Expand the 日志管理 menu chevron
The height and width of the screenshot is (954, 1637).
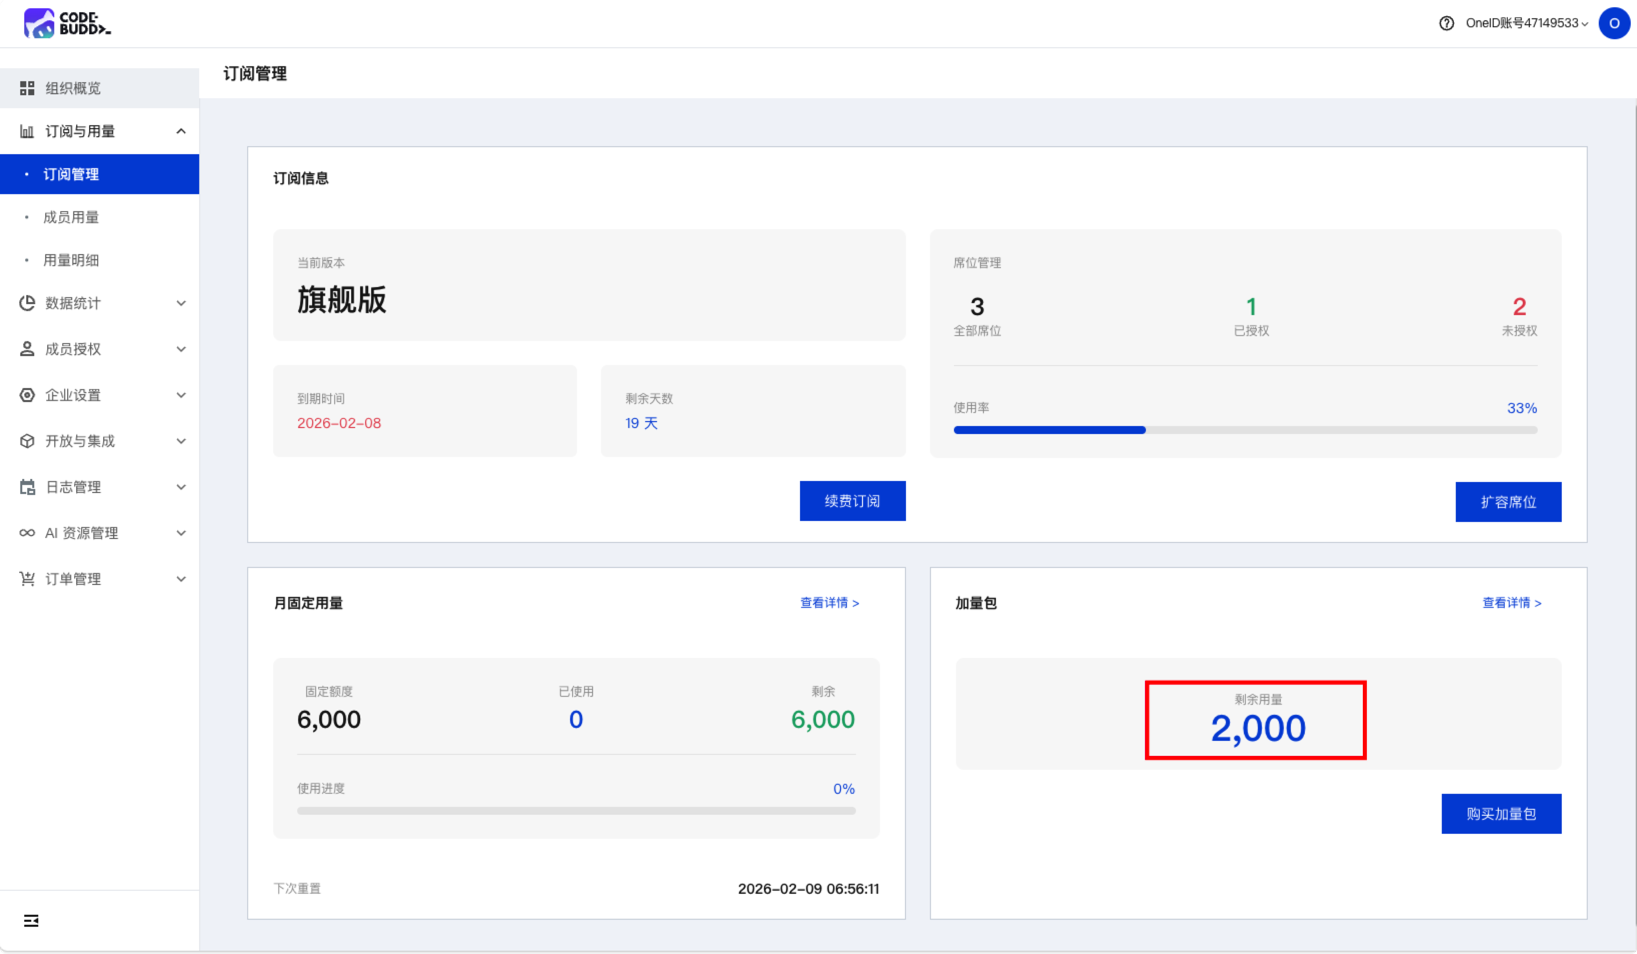tap(181, 487)
